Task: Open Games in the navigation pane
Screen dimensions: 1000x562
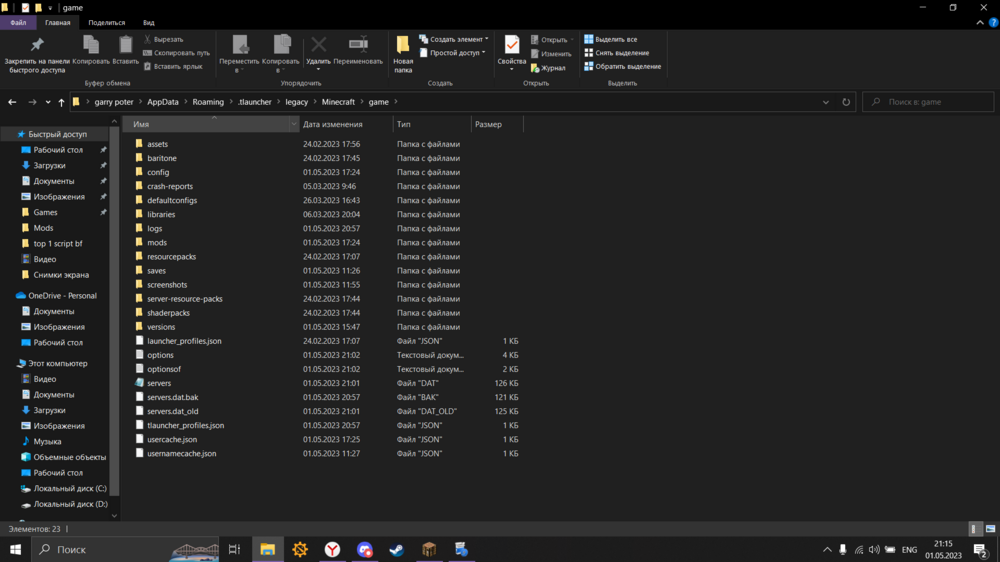Action: click(x=45, y=212)
